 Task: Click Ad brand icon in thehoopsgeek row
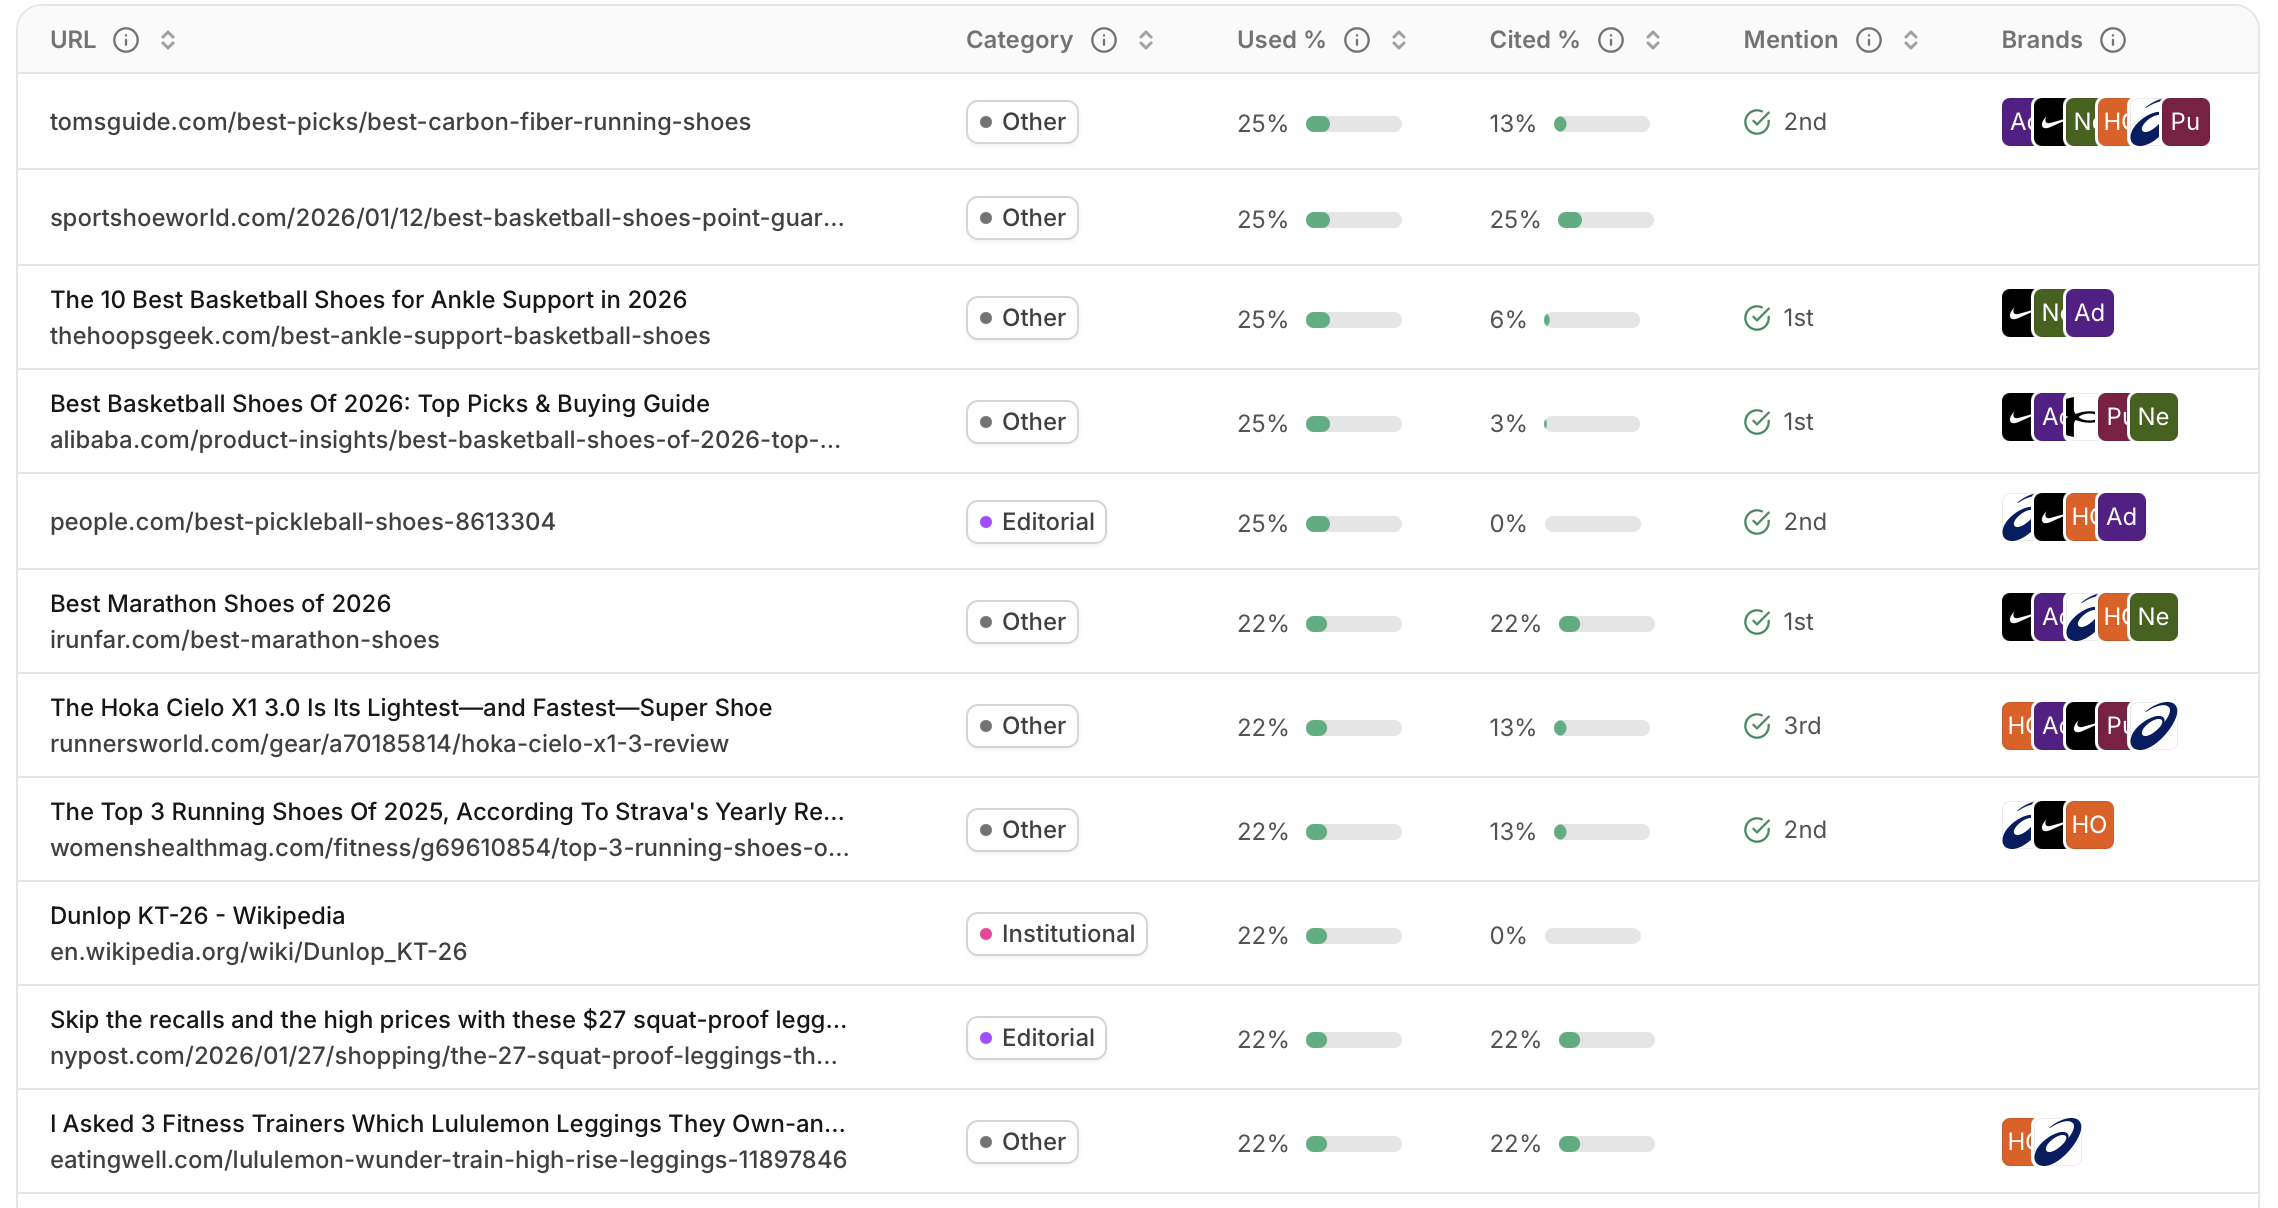click(2090, 313)
